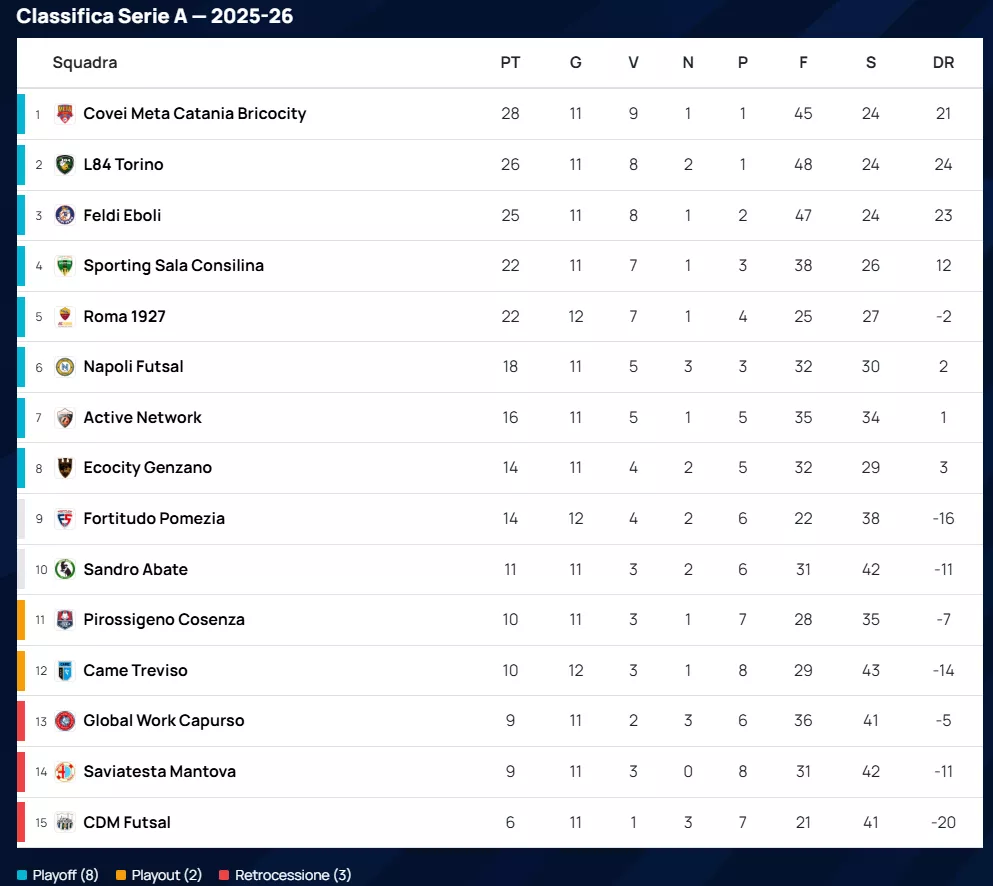Click the Squadra column header
Screen dimensions: 993x886
[85, 63]
